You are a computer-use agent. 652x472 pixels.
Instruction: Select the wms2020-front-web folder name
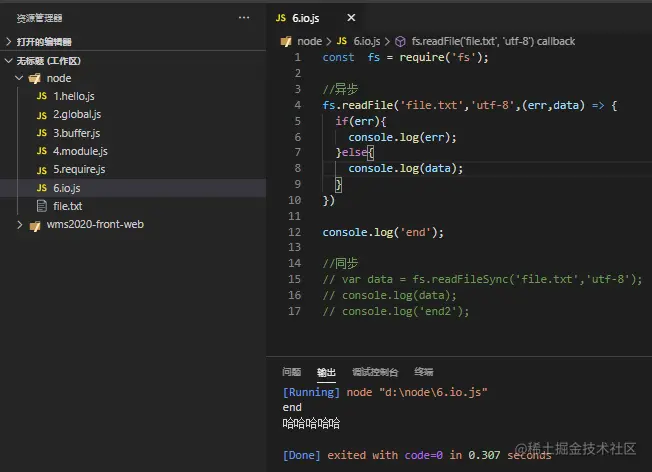tap(95, 224)
